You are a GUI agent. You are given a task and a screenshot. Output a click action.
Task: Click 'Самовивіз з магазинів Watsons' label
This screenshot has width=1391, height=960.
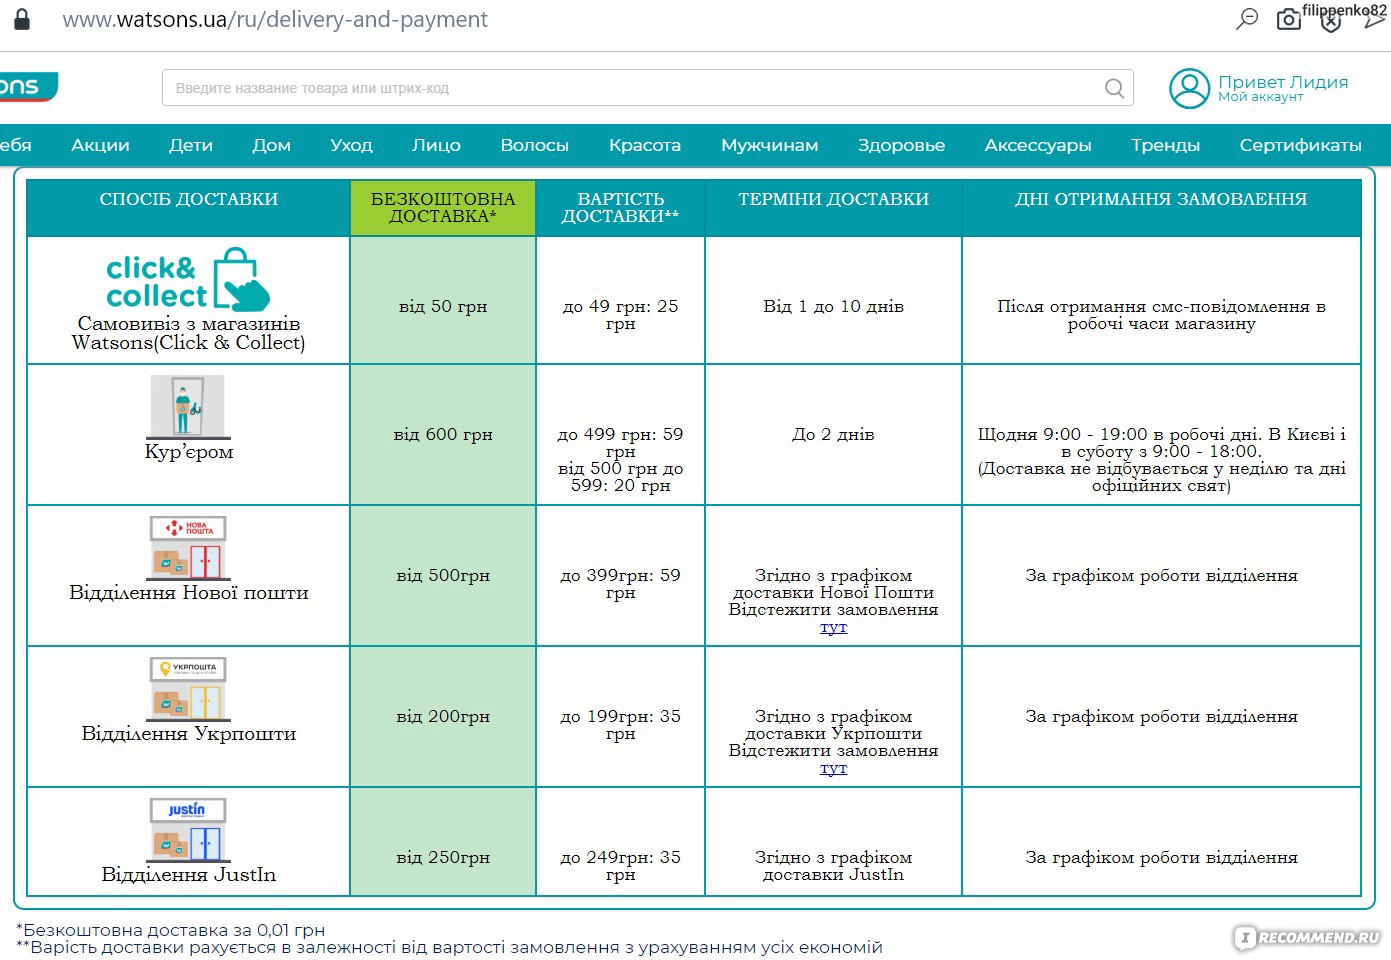tap(189, 333)
